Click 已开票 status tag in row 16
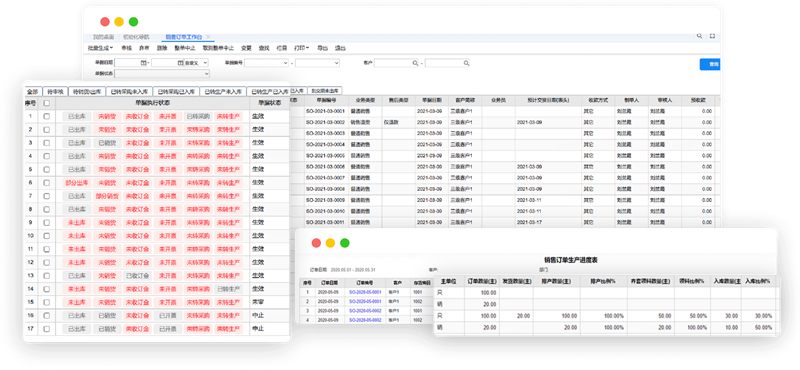The width and height of the screenshot is (800, 370). point(167,315)
